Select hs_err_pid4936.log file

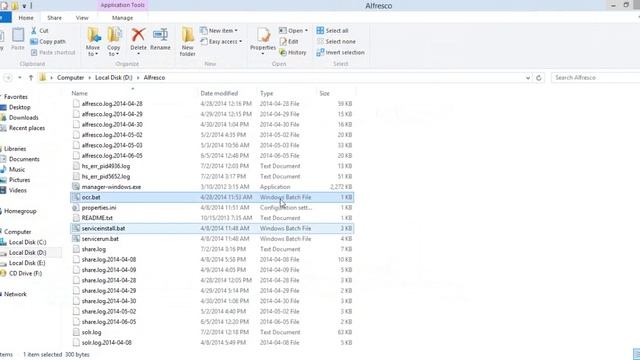point(106,166)
